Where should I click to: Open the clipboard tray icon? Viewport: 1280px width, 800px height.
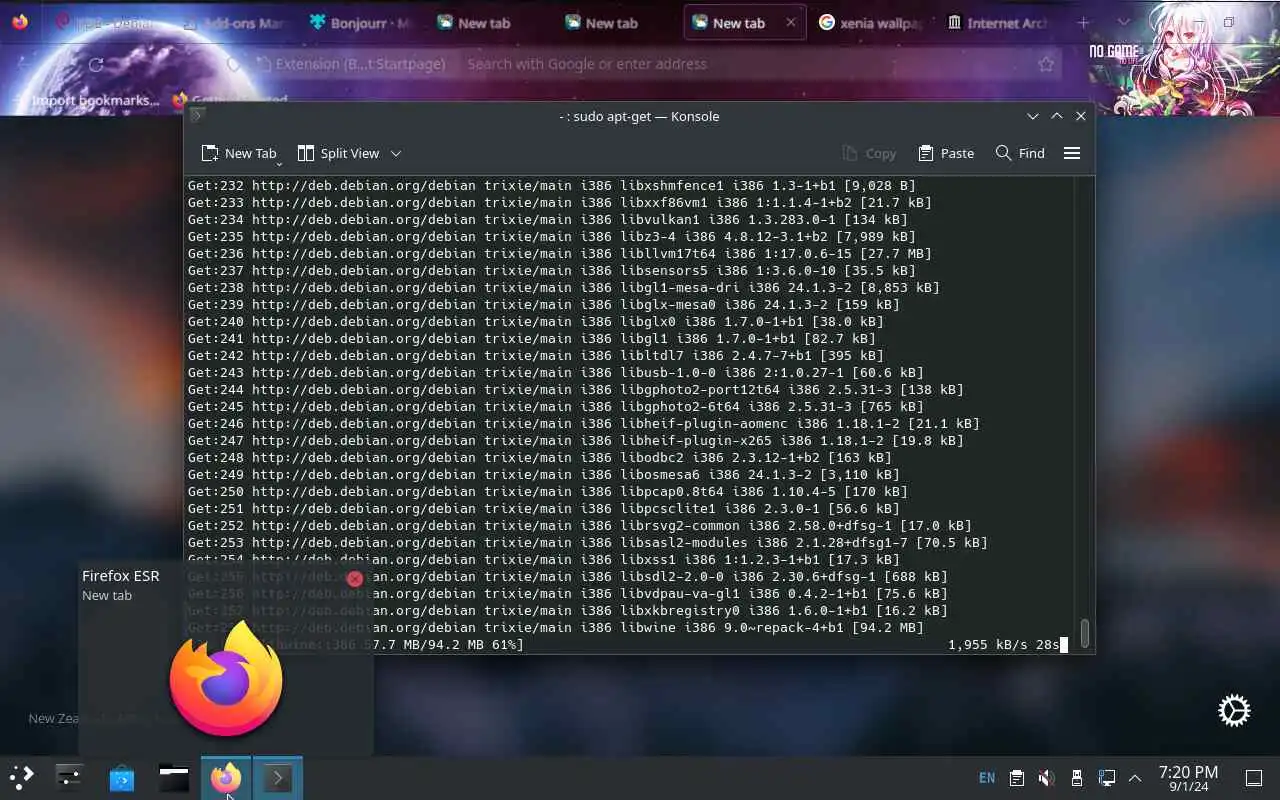(x=1017, y=778)
